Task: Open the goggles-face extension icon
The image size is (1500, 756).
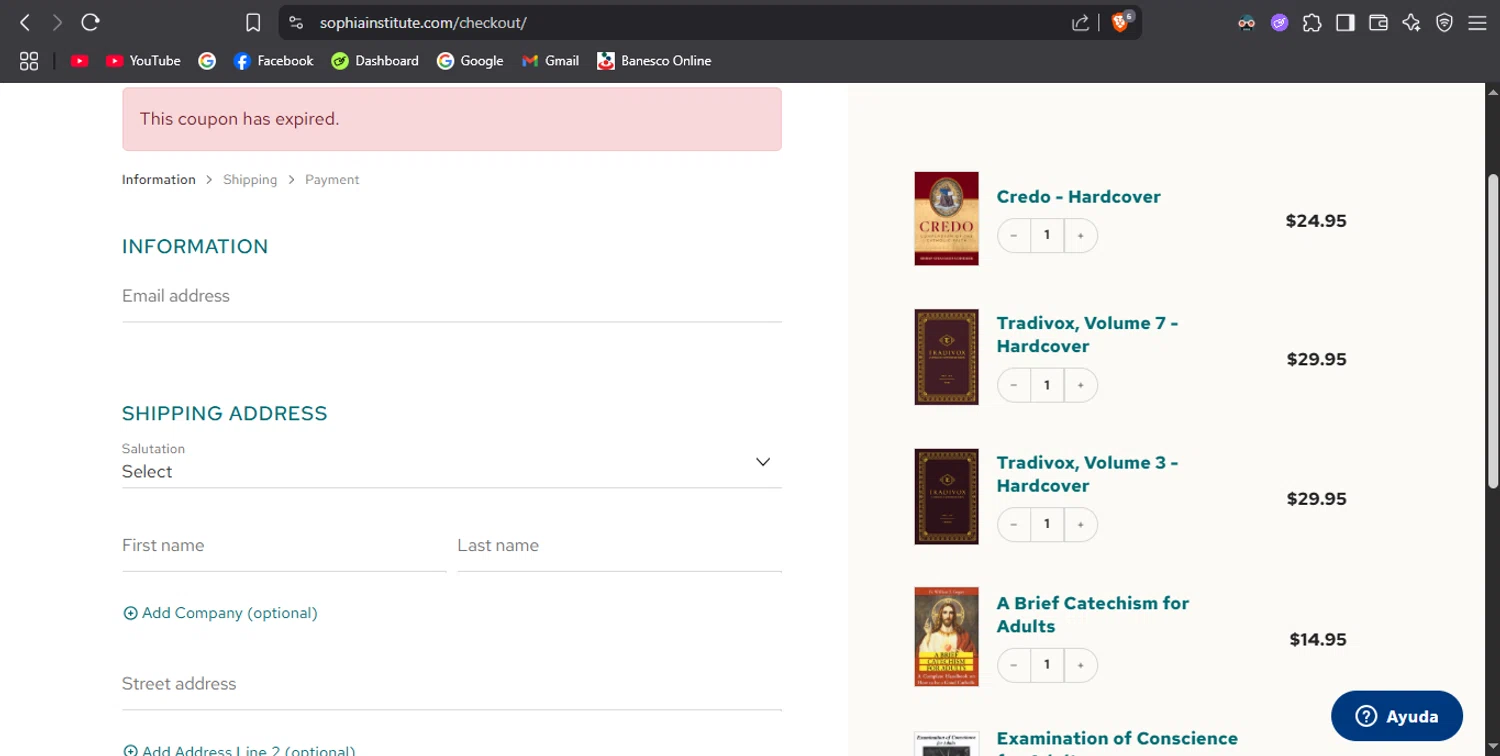Action: coord(1246,23)
